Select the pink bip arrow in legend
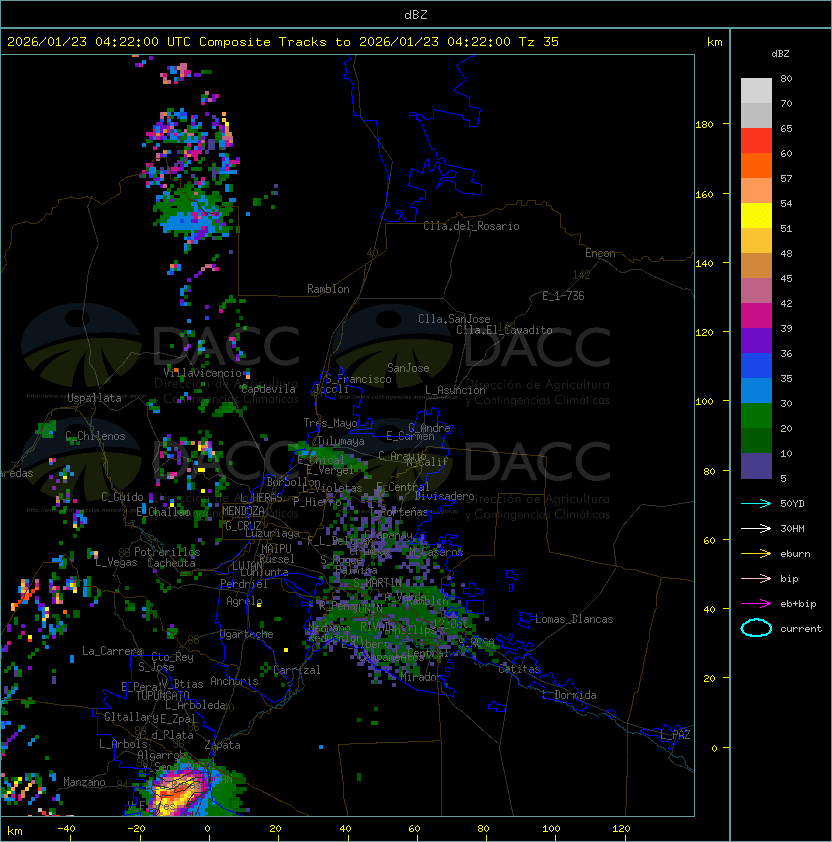This screenshot has width=832, height=842. (756, 578)
